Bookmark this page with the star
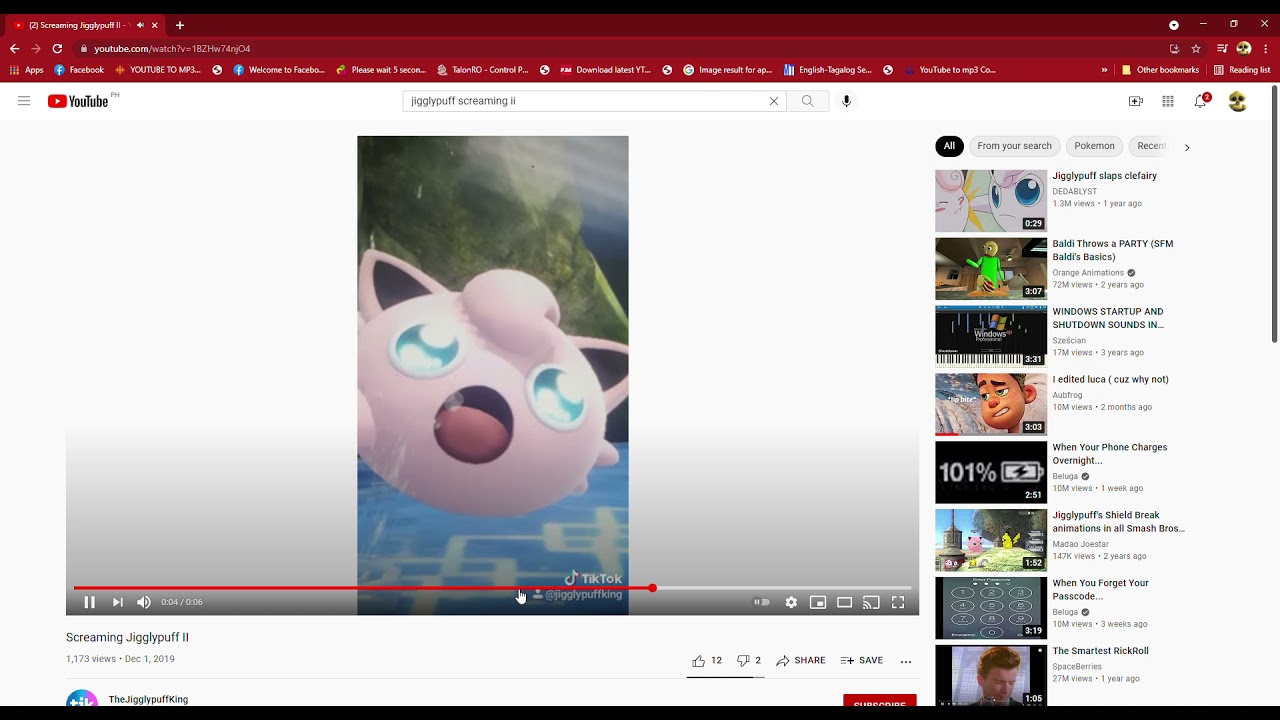 click(x=1196, y=48)
